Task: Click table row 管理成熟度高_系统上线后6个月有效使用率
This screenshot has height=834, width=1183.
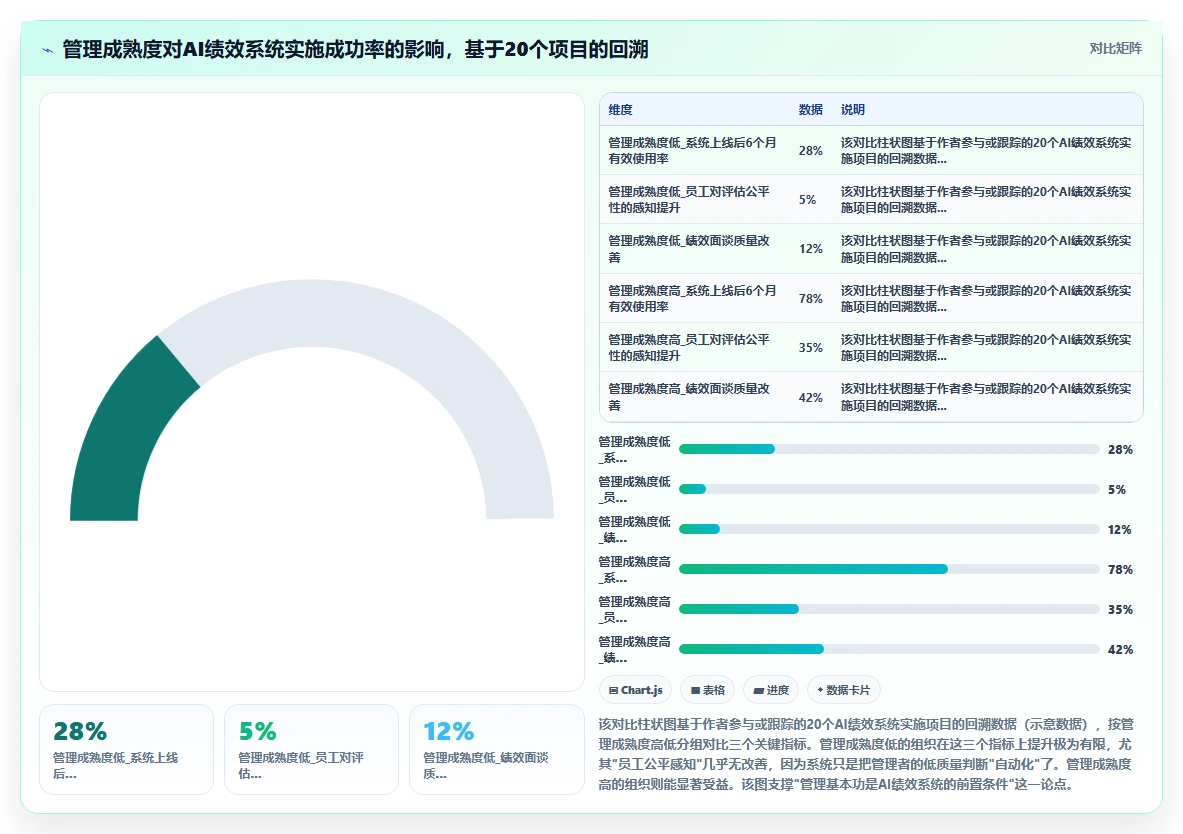Action: click(x=871, y=298)
